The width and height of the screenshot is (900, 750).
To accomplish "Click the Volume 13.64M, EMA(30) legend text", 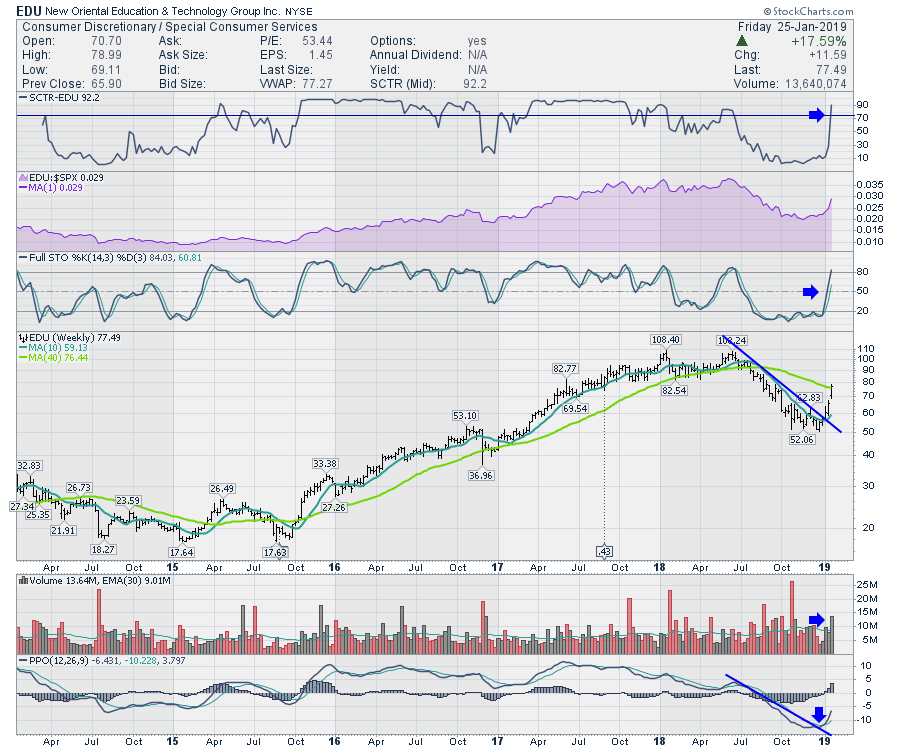I will (100, 581).
